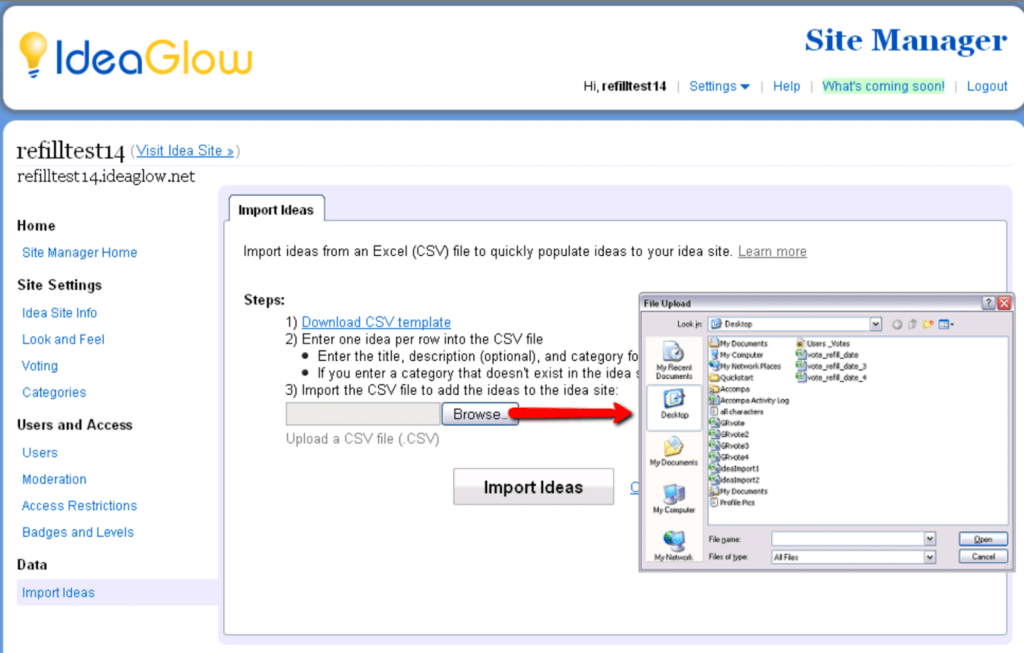Expand the Files of type dropdown

pos(929,557)
